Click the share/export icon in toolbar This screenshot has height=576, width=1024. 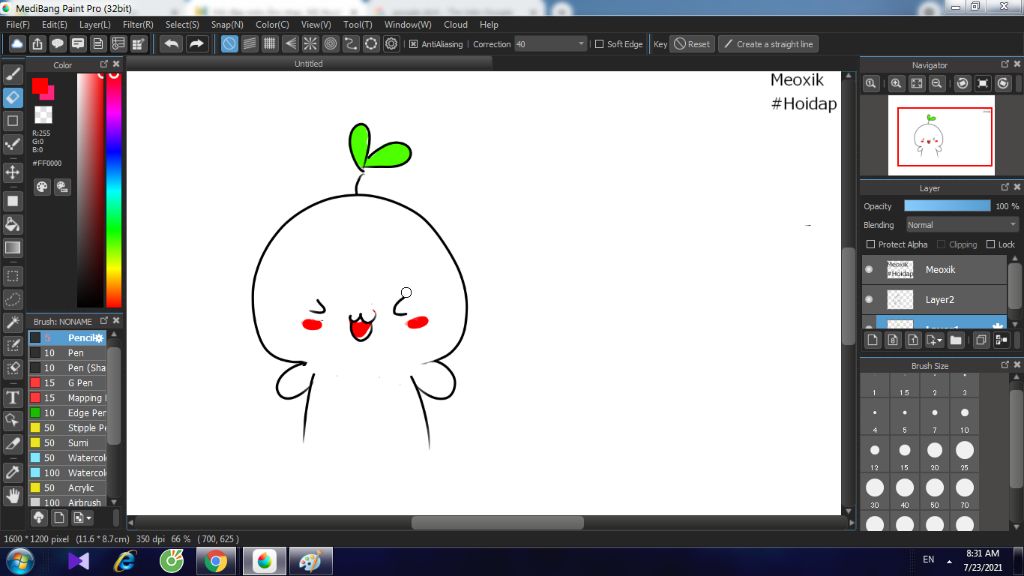(37, 44)
